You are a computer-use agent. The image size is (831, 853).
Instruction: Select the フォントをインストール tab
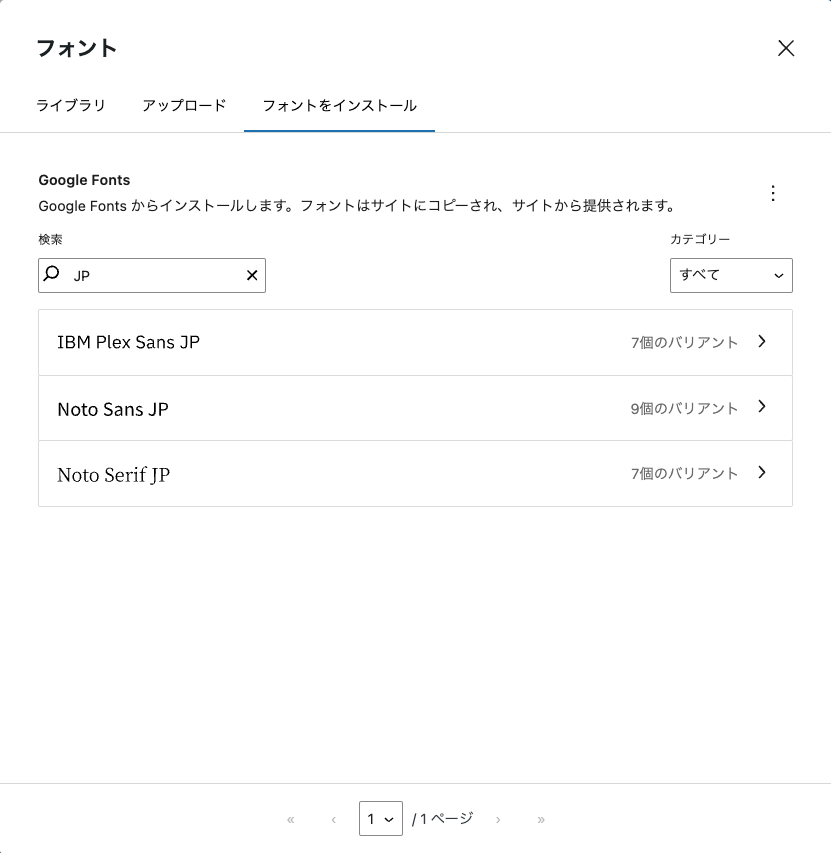pos(339,106)
